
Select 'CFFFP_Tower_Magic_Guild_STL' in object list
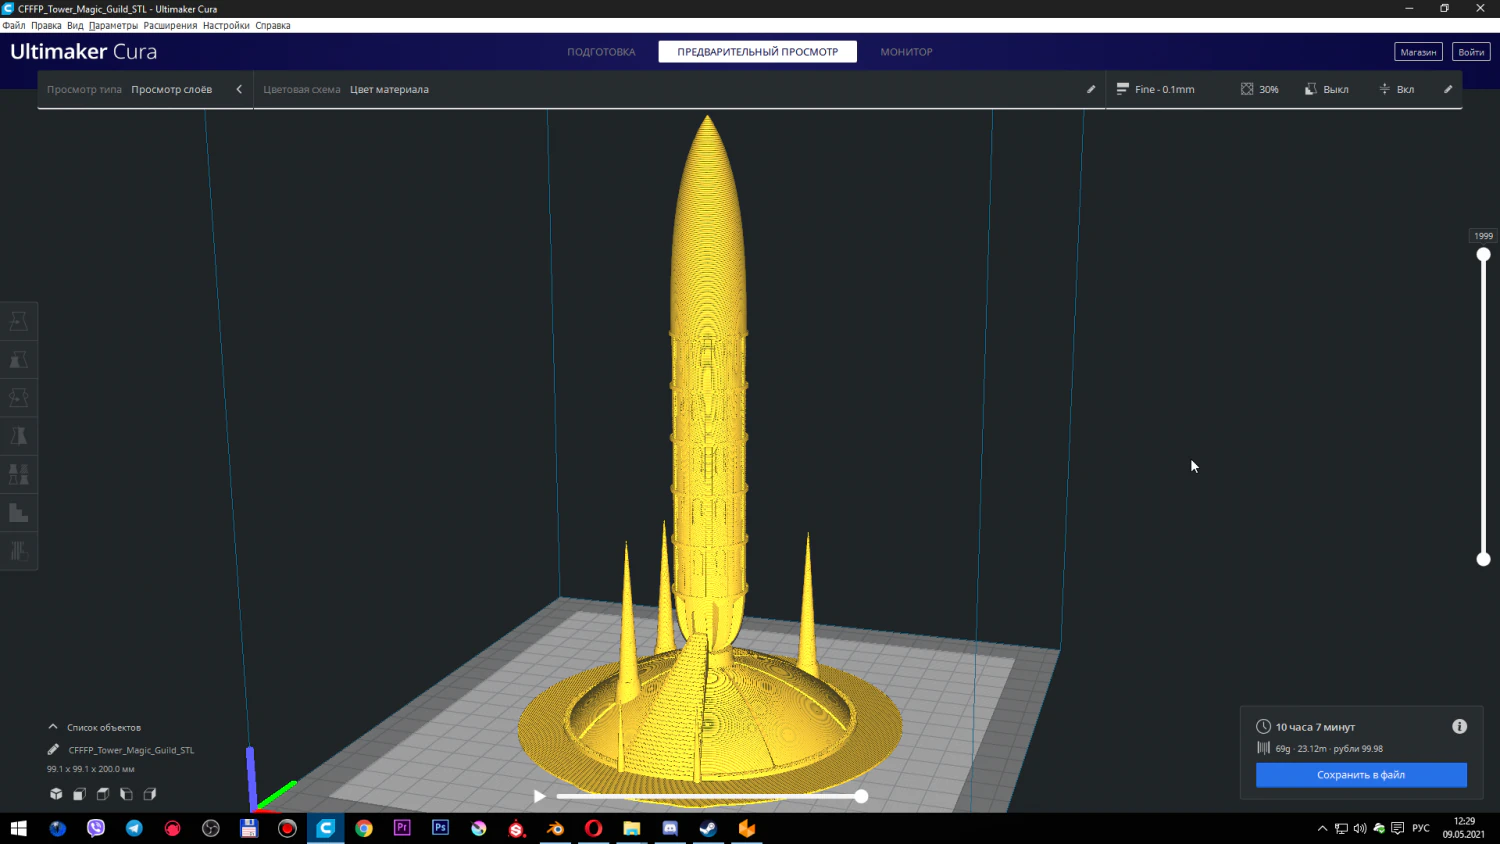click(x=131, y=750)
